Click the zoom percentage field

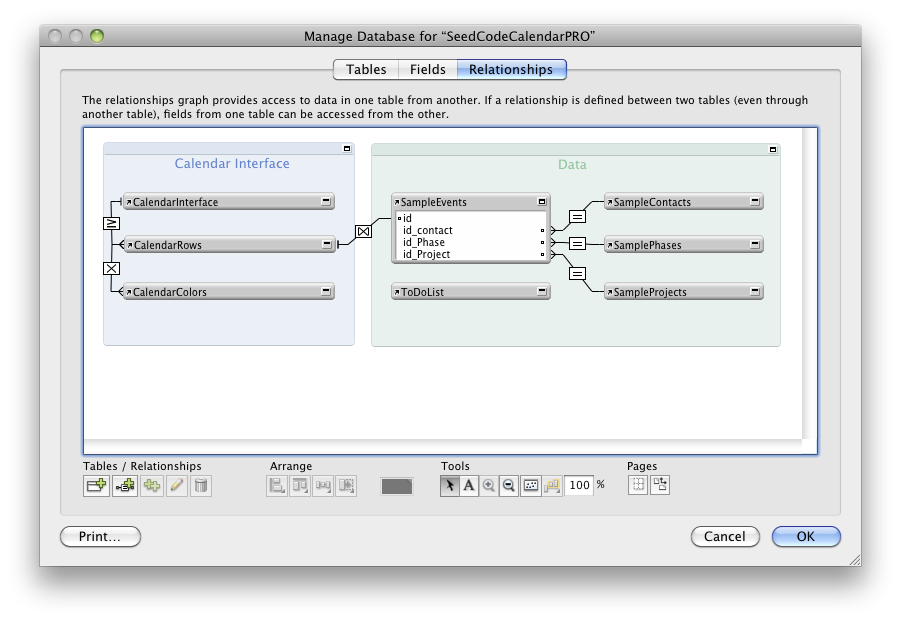coord(579,485)
